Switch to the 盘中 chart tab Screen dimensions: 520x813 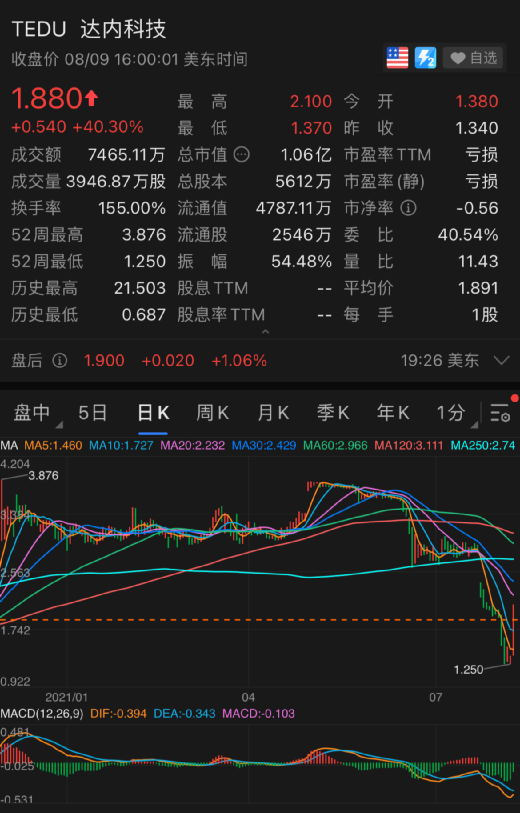pyautogui.click(x=32, y=413)
